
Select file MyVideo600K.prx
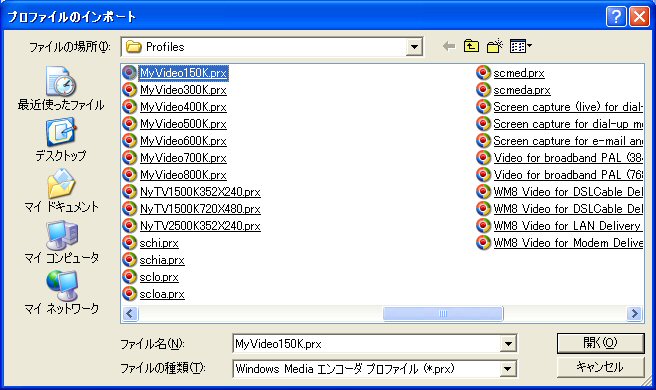pyautogui.click(x=183, y=141)
